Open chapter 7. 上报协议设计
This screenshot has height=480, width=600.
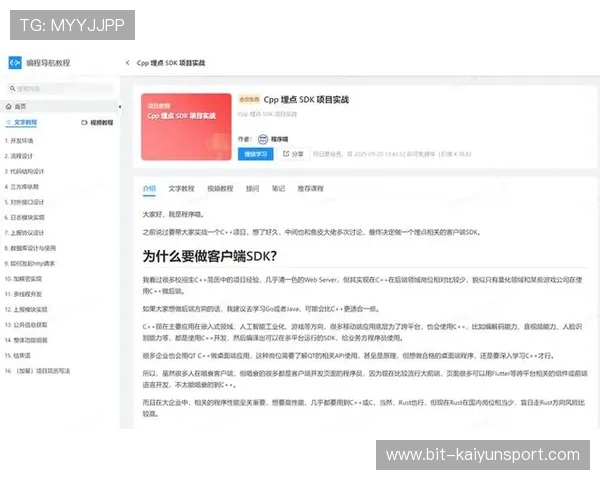24,233
